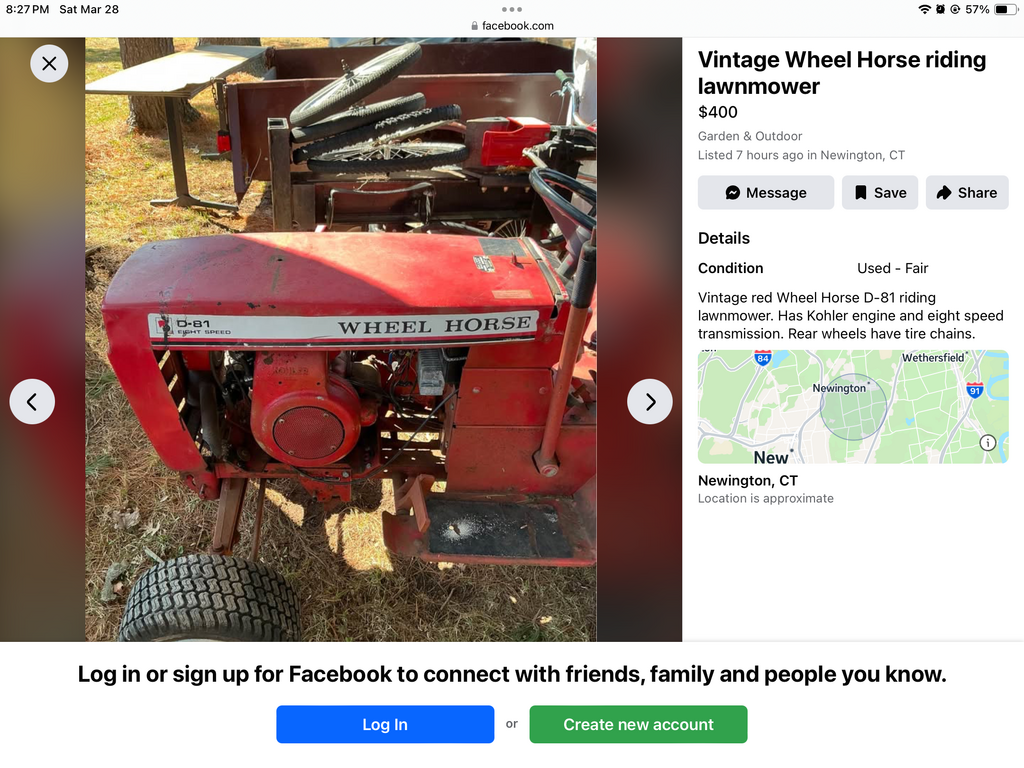Advance to next listing photo

(x=650, y=402)
